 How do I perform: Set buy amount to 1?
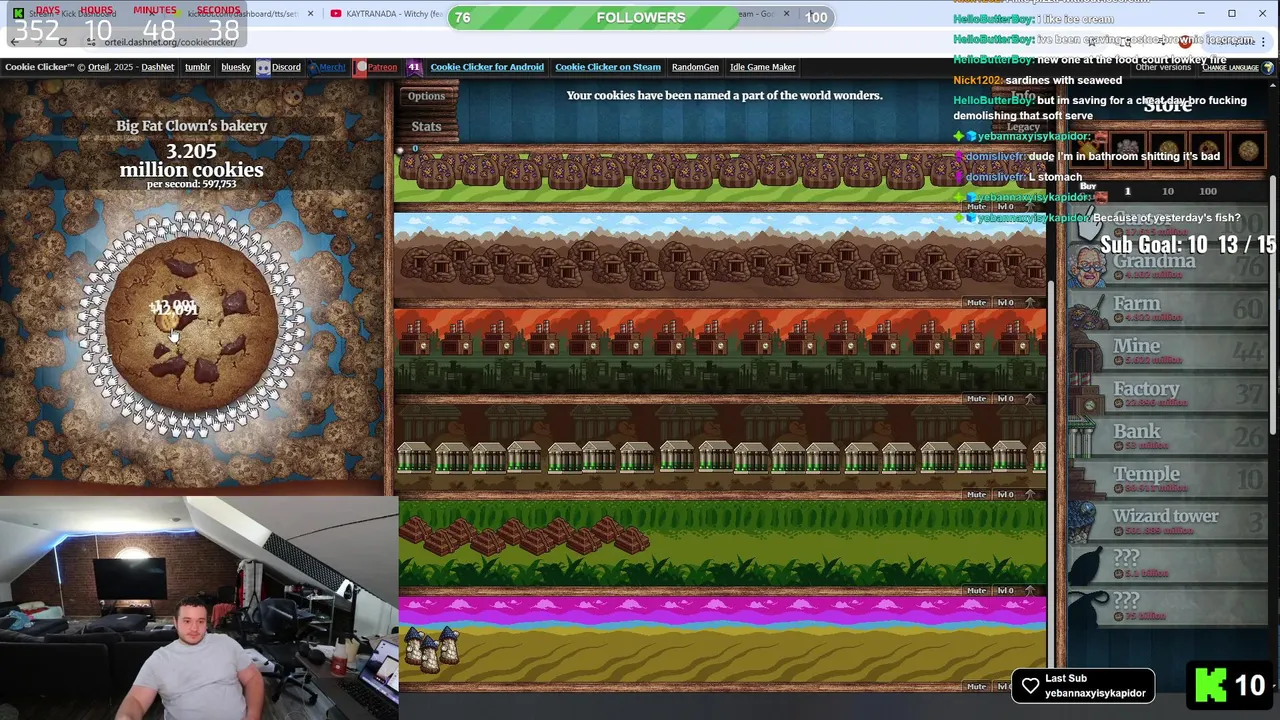click(1128, 191)
